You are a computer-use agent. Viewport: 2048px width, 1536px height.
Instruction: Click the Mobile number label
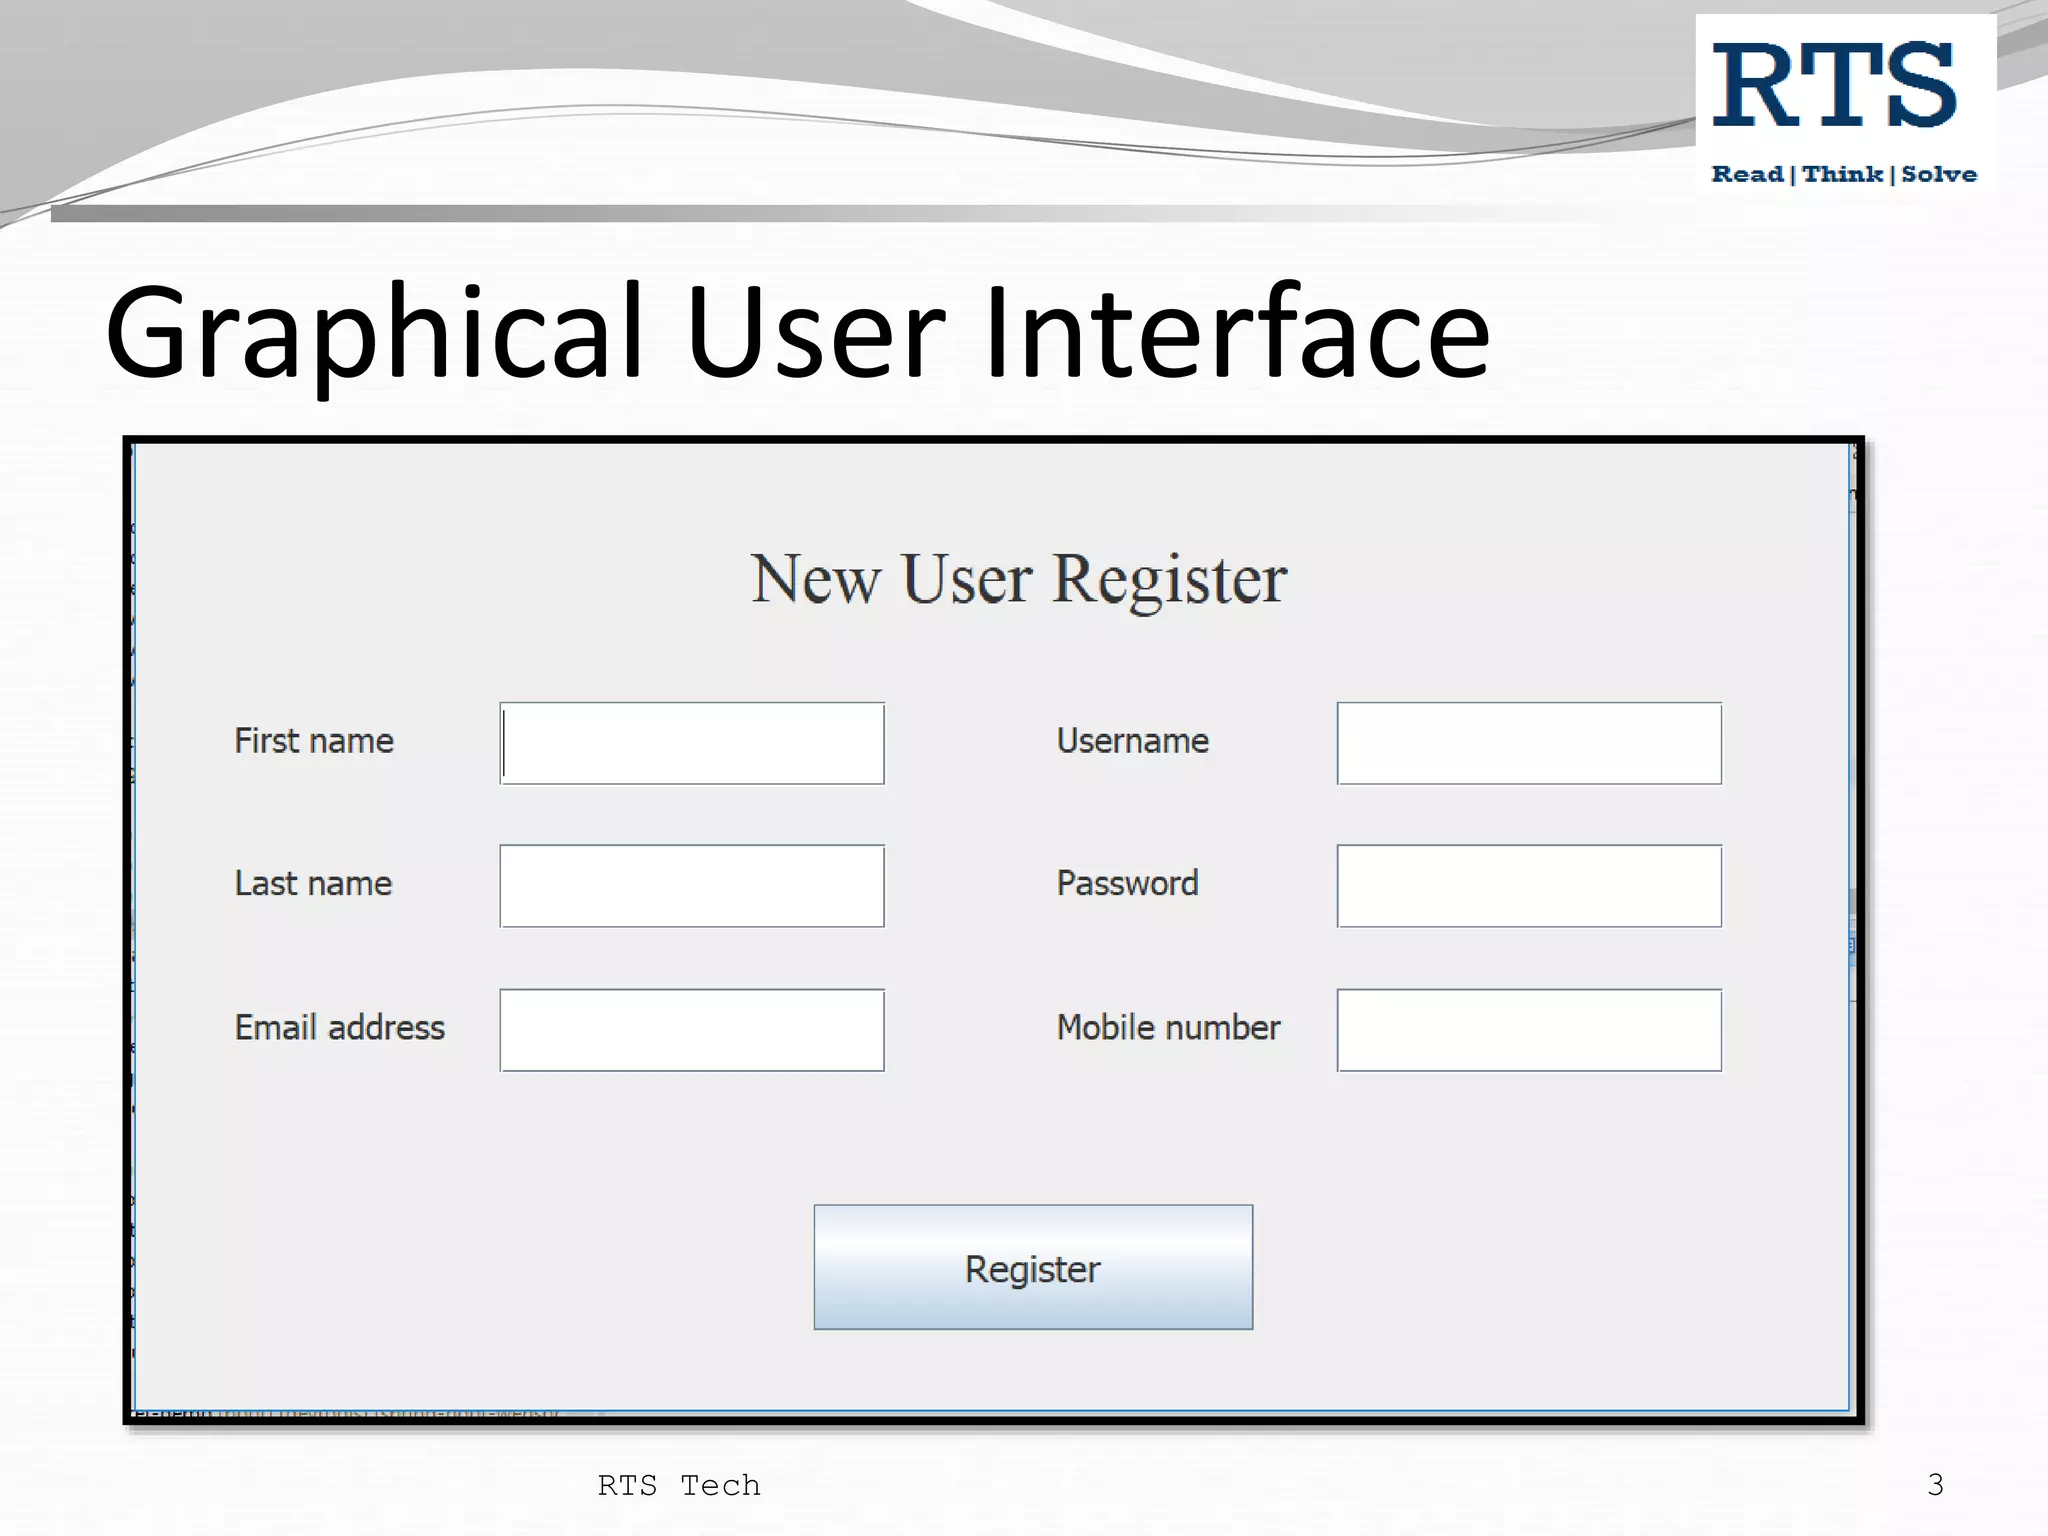pyautogui.click(x=1168, y=1028)
